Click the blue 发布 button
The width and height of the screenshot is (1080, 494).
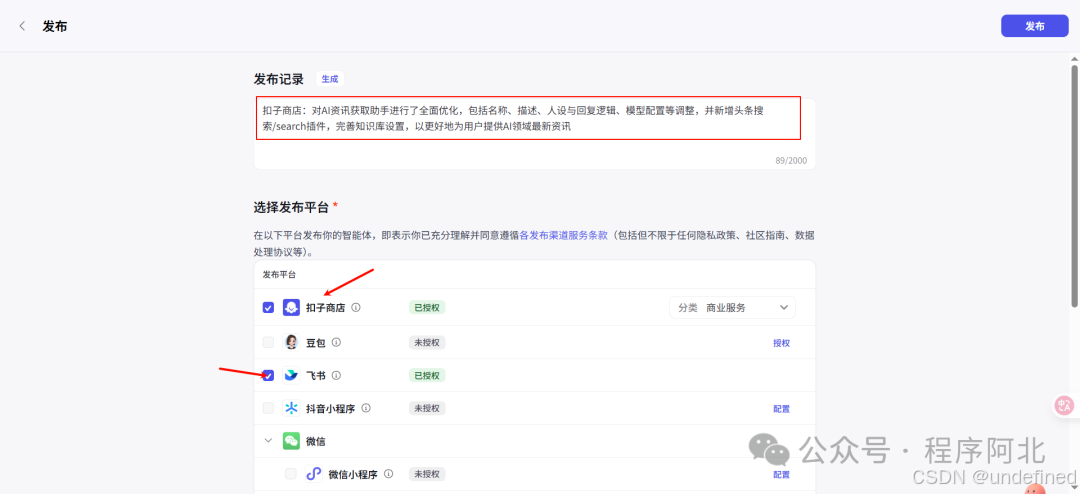click(x=1035, y=26)
